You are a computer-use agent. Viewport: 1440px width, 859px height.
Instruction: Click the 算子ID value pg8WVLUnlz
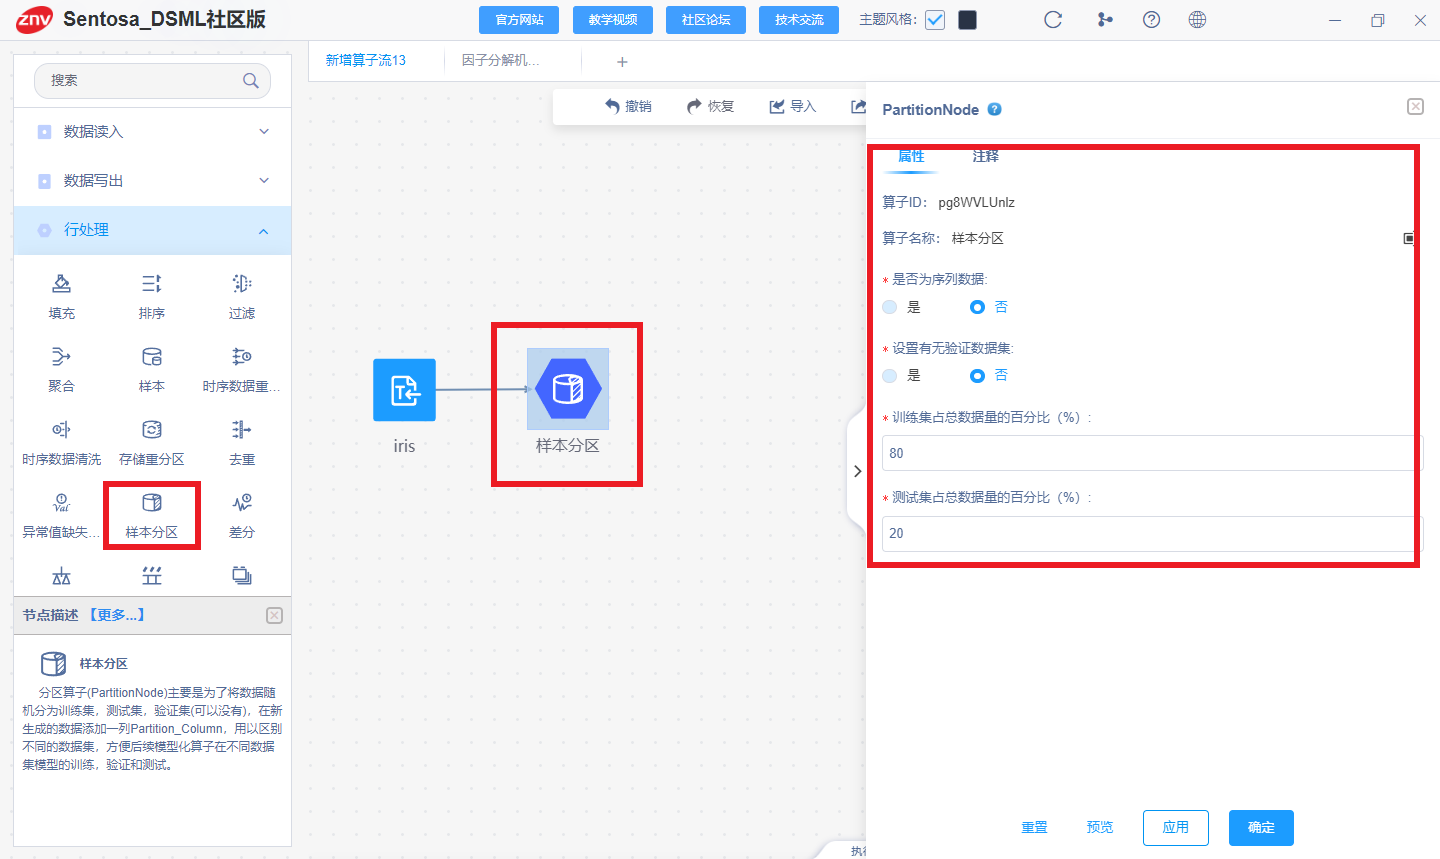coord(976,203)
